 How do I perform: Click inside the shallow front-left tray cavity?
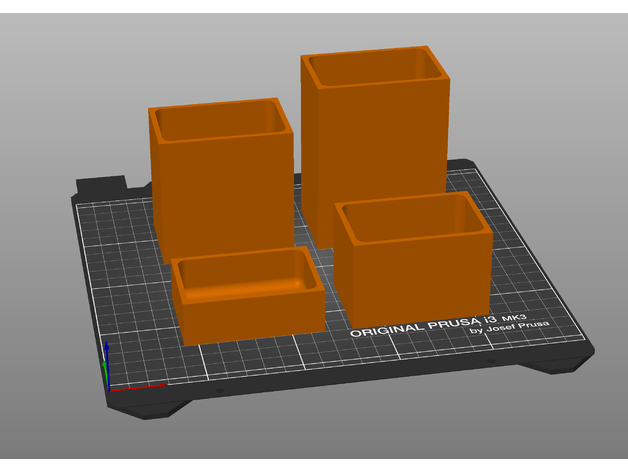tap(243, 272)
